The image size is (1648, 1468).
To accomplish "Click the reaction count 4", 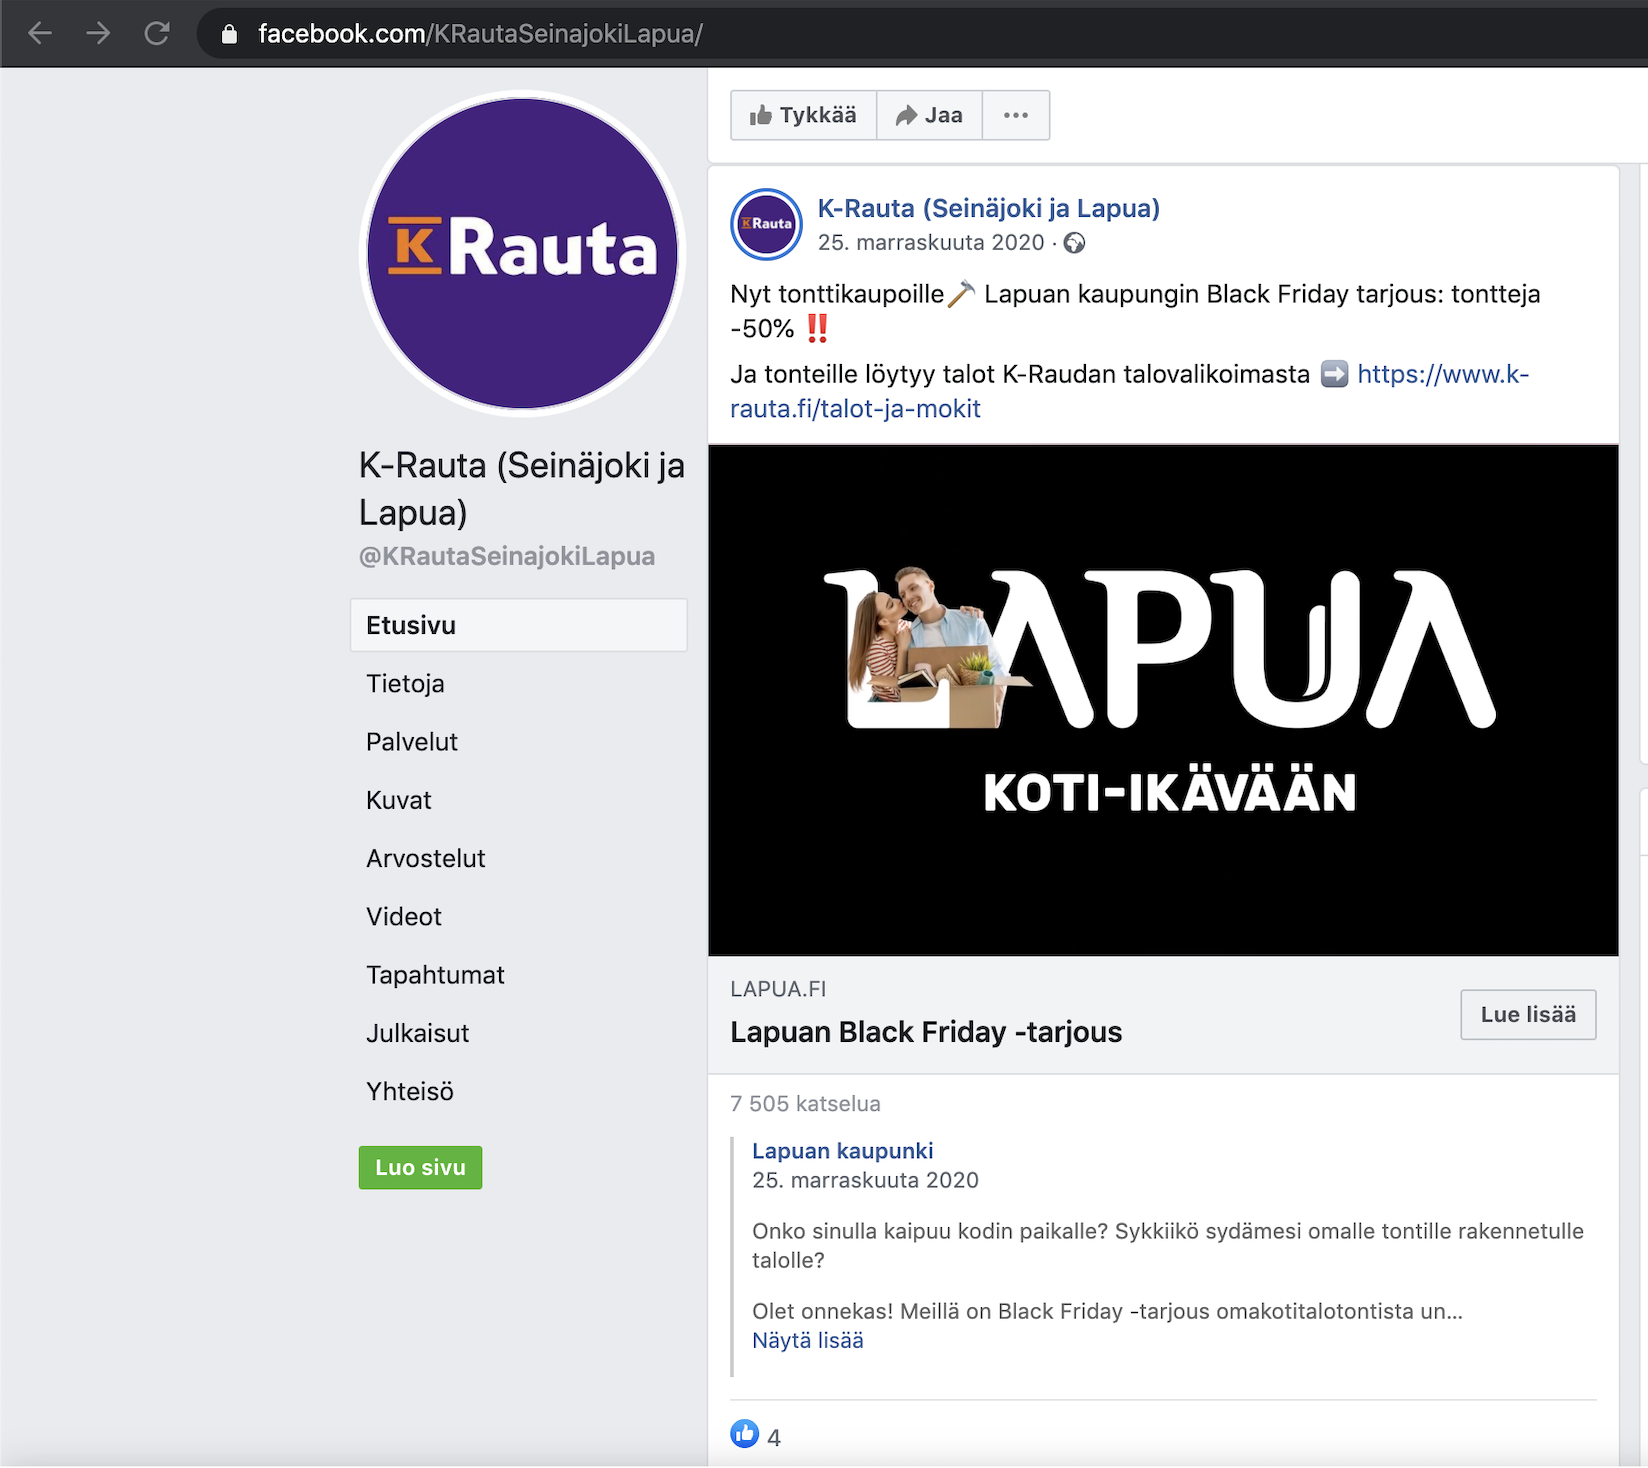I will tap(774, 1437).
